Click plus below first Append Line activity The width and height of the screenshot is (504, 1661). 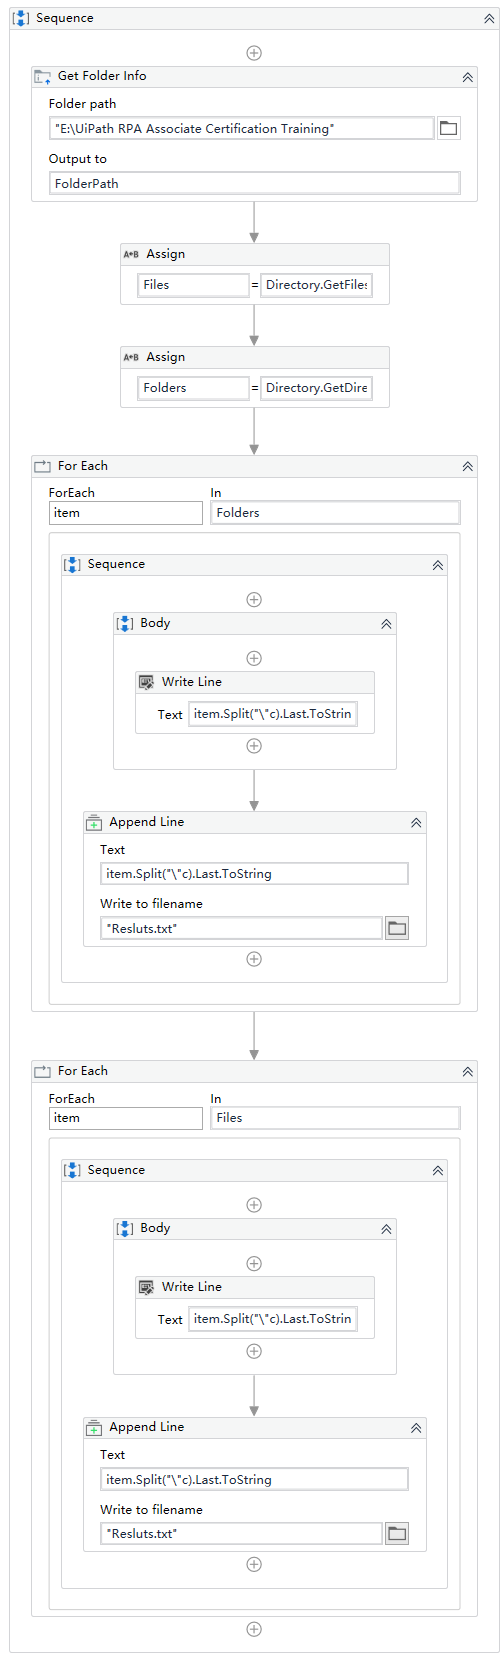pyautogui.click(x=254, y=959)
